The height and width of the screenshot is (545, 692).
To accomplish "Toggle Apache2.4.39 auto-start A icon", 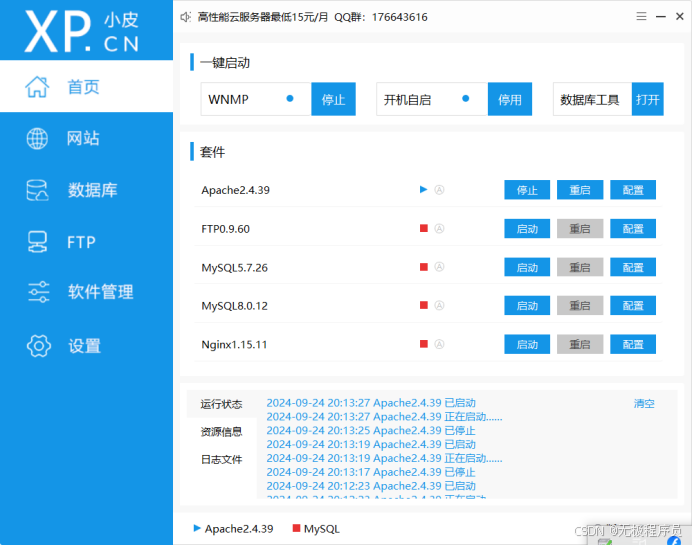I will point(439,190).
